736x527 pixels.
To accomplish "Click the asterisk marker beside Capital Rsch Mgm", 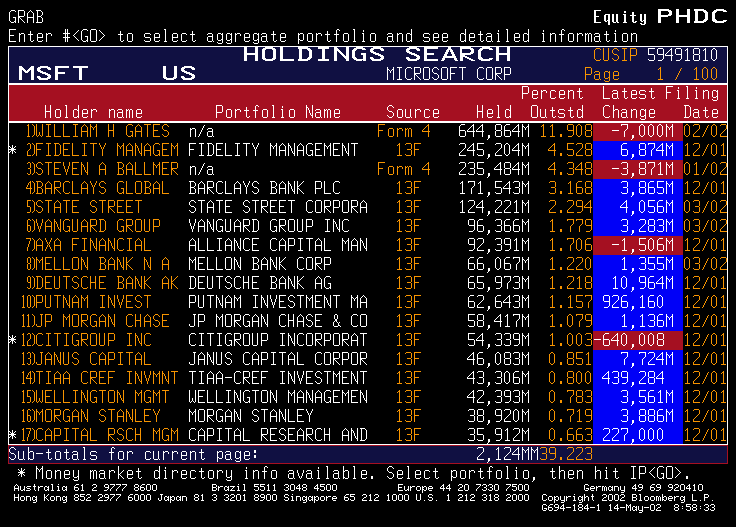I will click(x=13, y=435).
